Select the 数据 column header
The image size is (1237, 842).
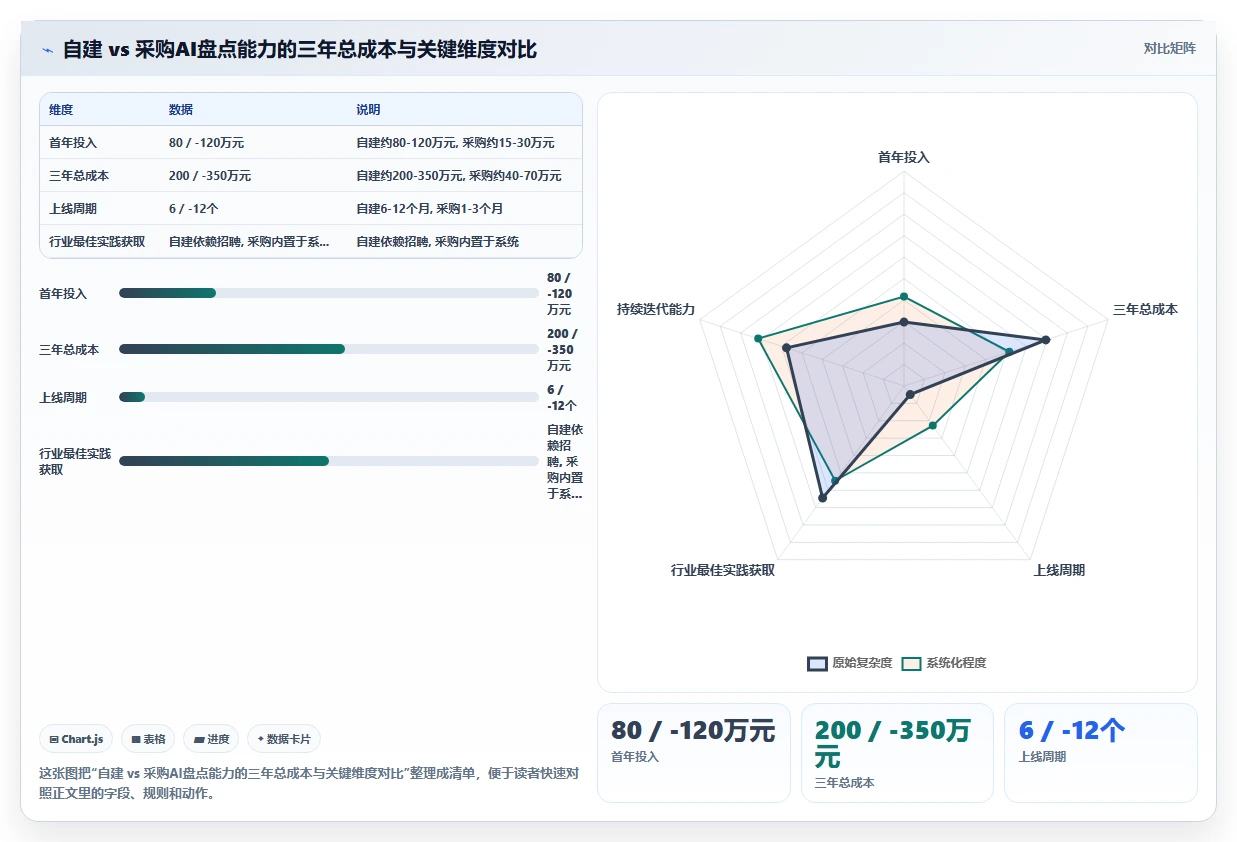(181, 110)
